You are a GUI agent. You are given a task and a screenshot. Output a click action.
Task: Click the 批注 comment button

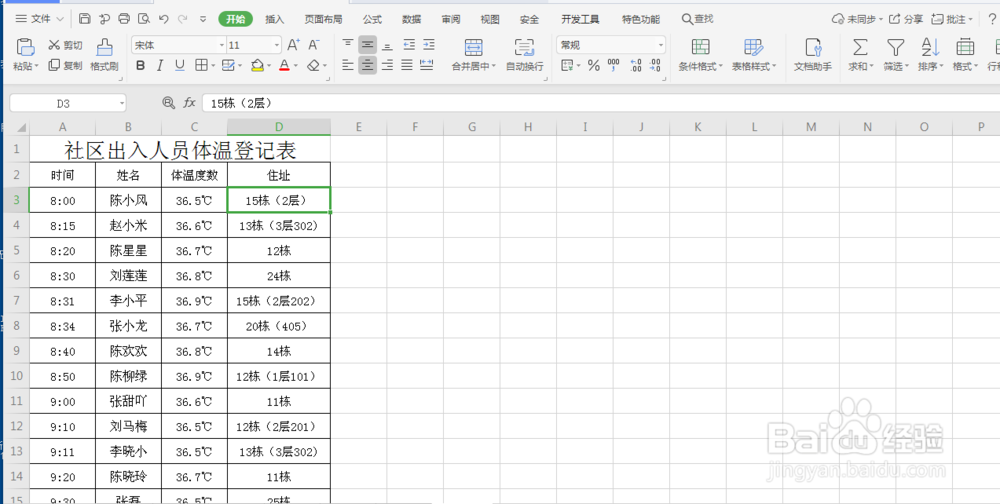pos(952,19)
